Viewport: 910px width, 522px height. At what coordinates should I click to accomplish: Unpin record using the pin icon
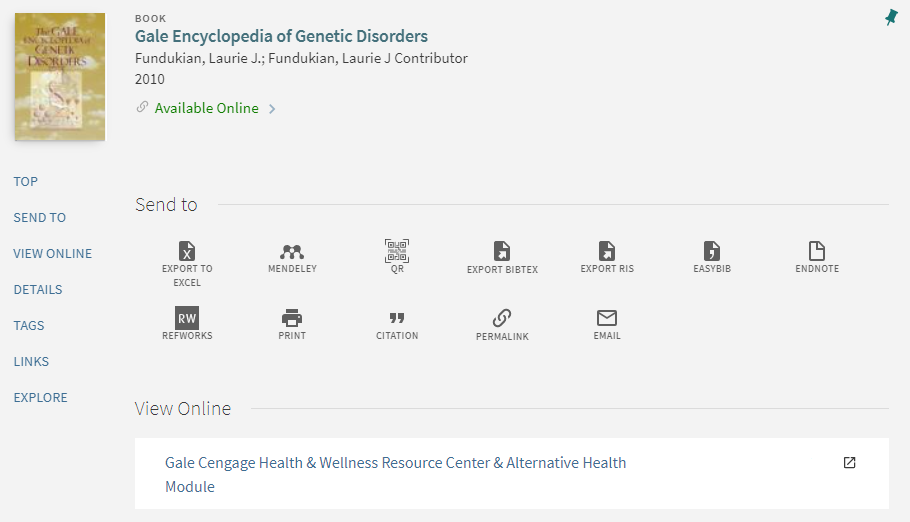[x=891, y=17]
